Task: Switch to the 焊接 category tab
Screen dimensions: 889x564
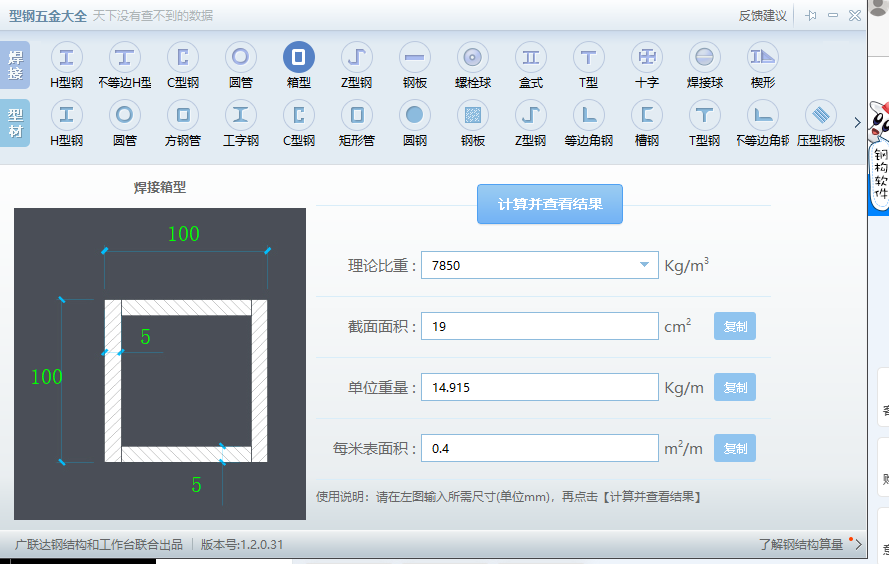Action: pyautogui.click(x=15, y=65)
